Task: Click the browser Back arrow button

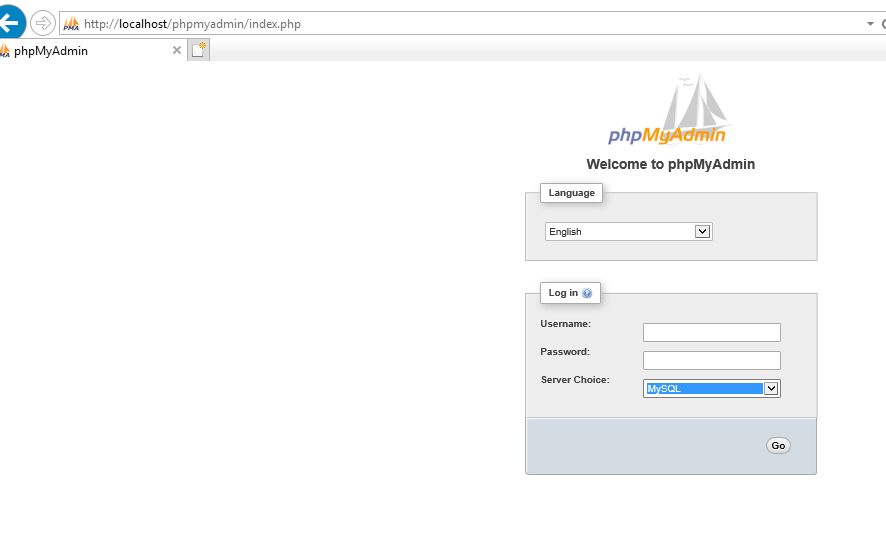Action: (10, 23)
